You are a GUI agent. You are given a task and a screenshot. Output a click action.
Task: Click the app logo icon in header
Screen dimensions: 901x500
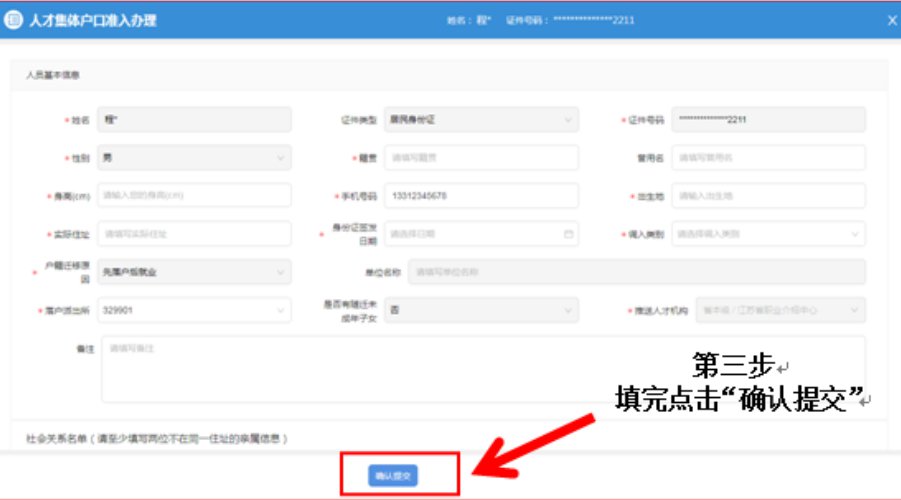click(x=14, y=20)
